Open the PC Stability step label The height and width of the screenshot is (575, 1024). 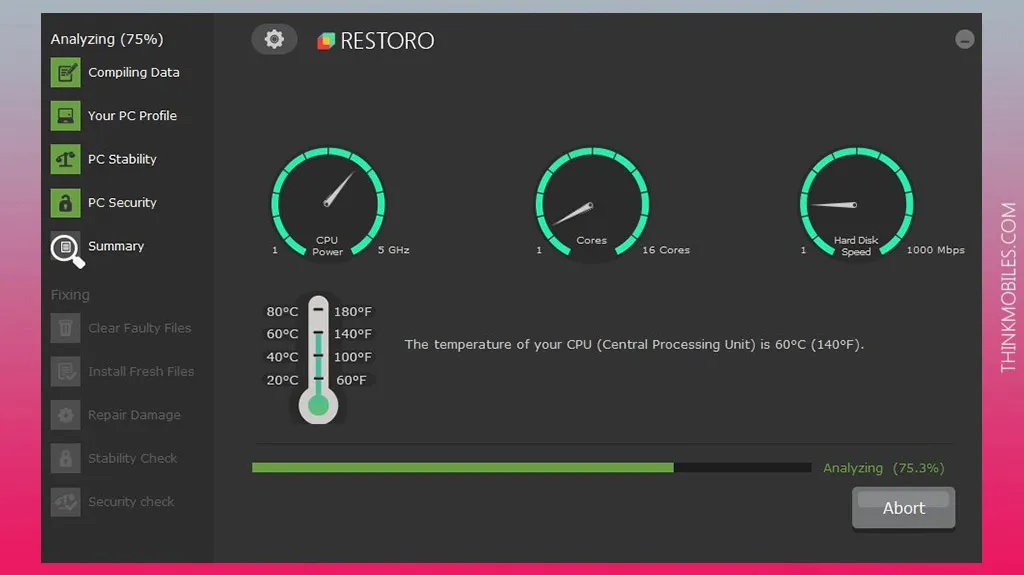tap(122, 159)
